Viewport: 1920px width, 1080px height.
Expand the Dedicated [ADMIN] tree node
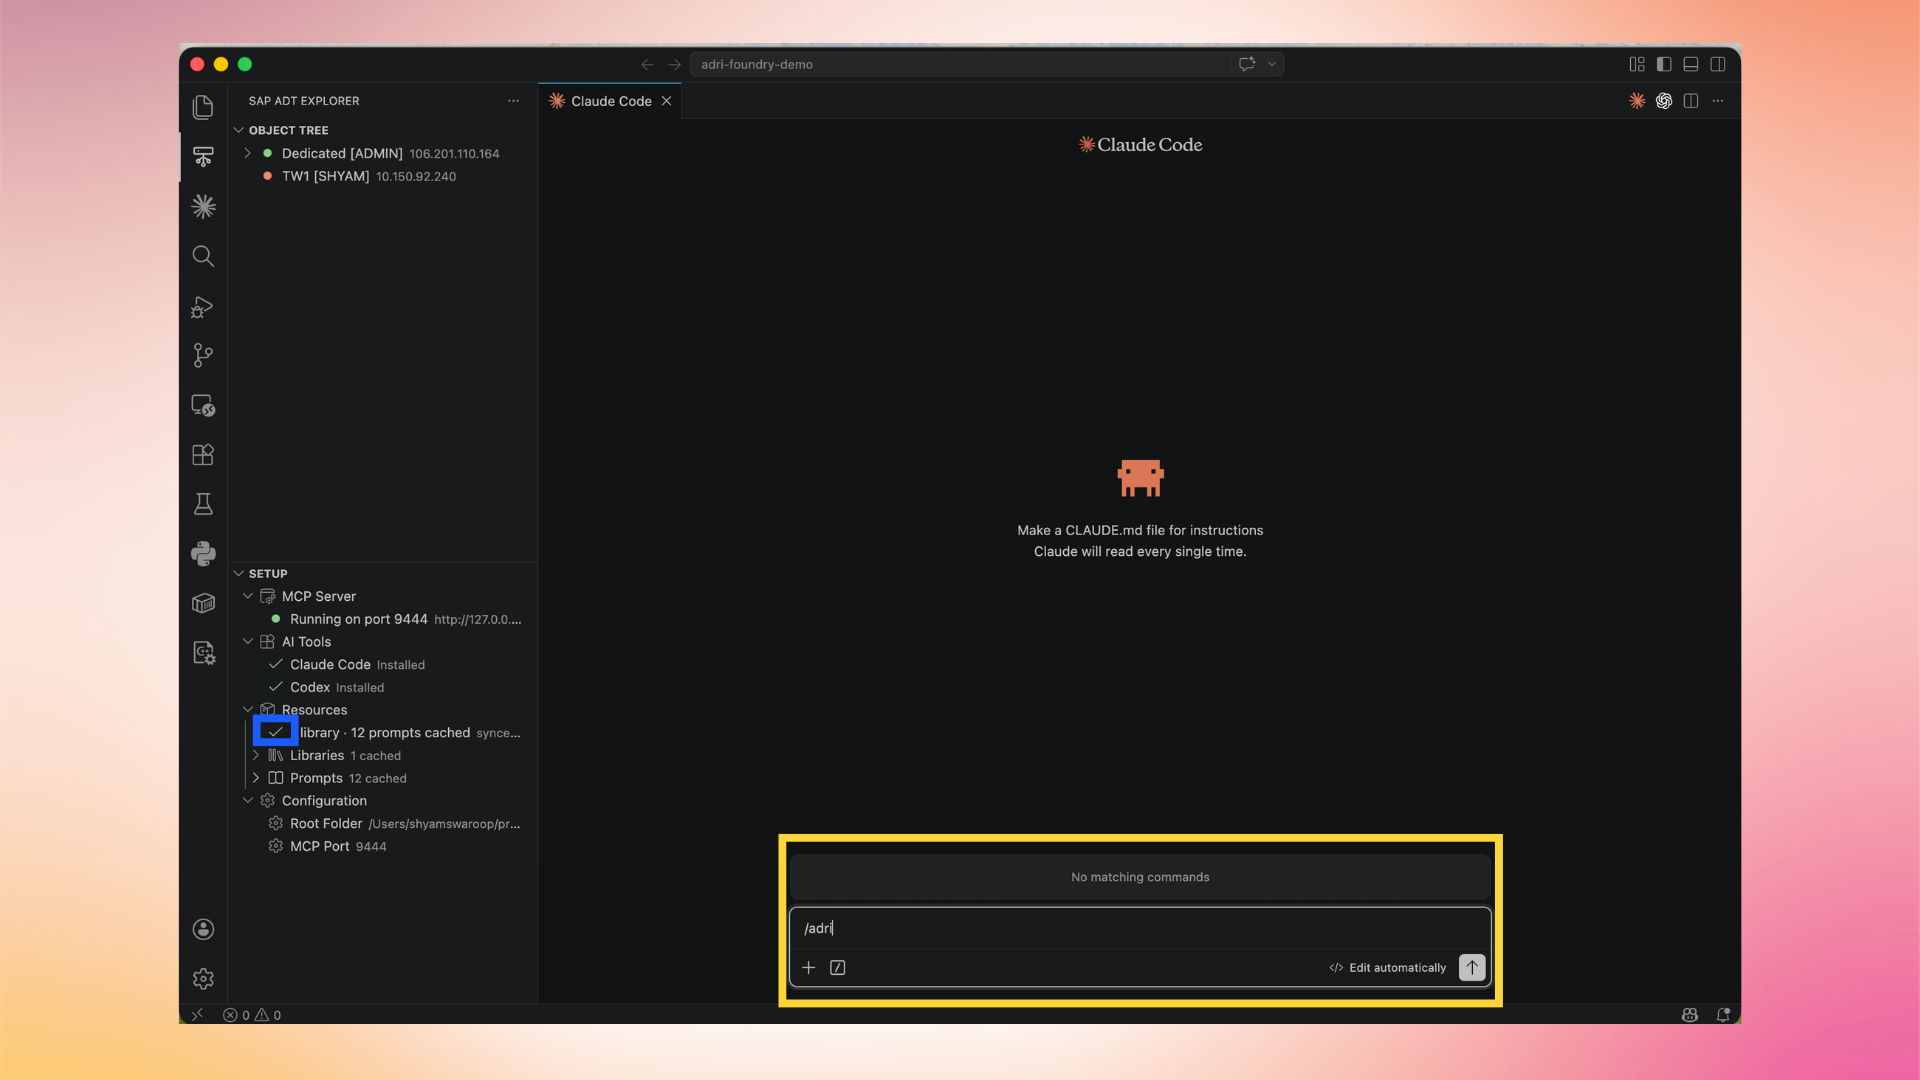coord(247,153)
